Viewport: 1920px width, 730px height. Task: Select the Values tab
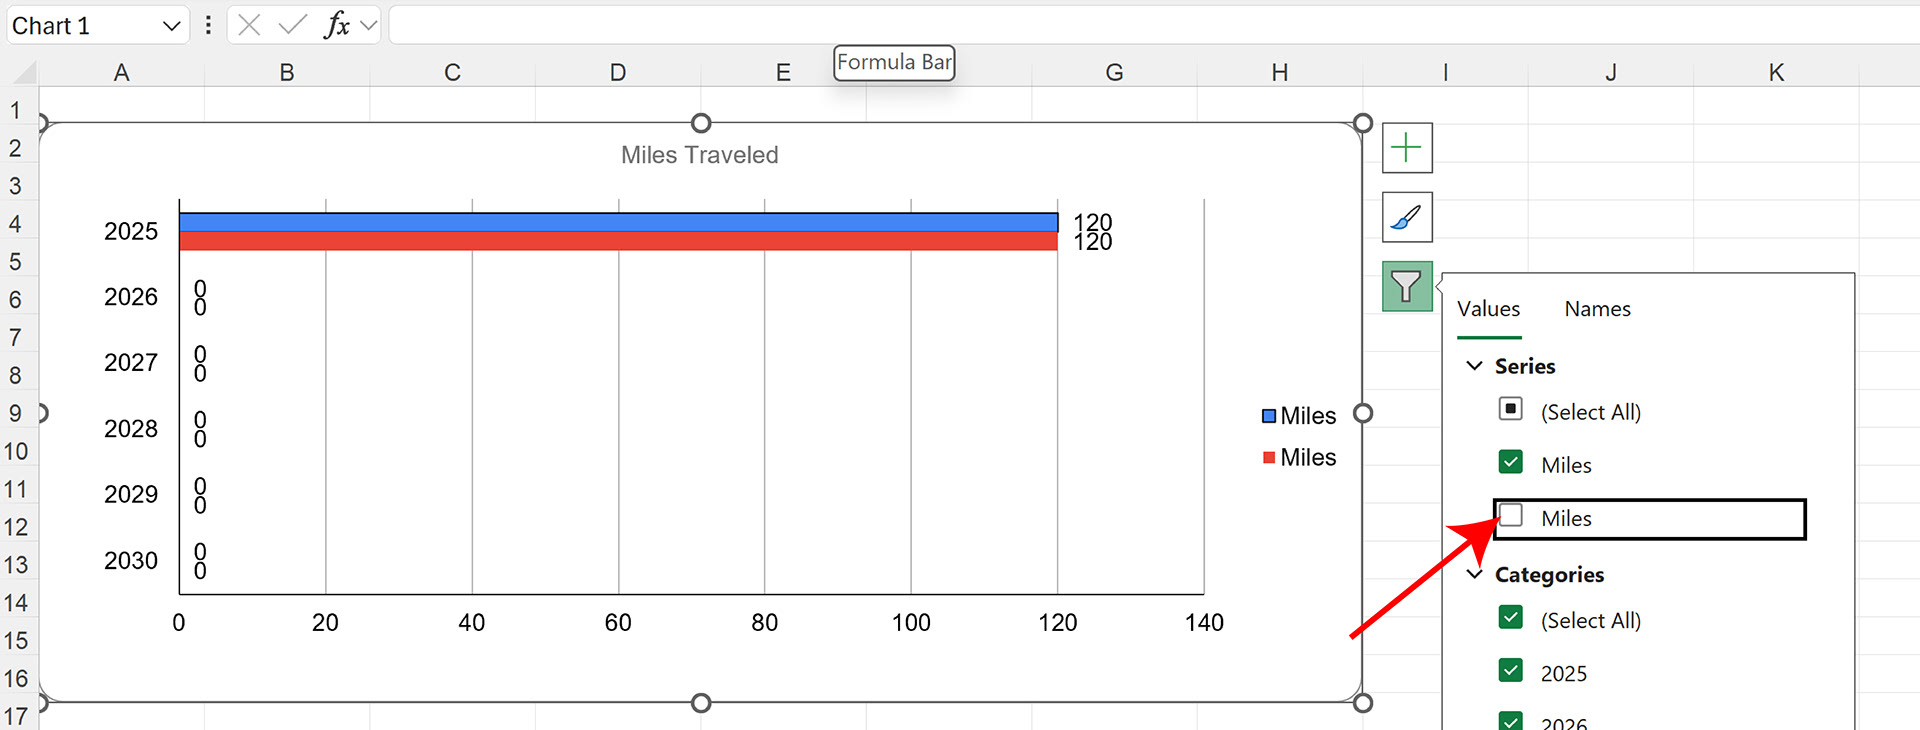(x=1488, y=309)
